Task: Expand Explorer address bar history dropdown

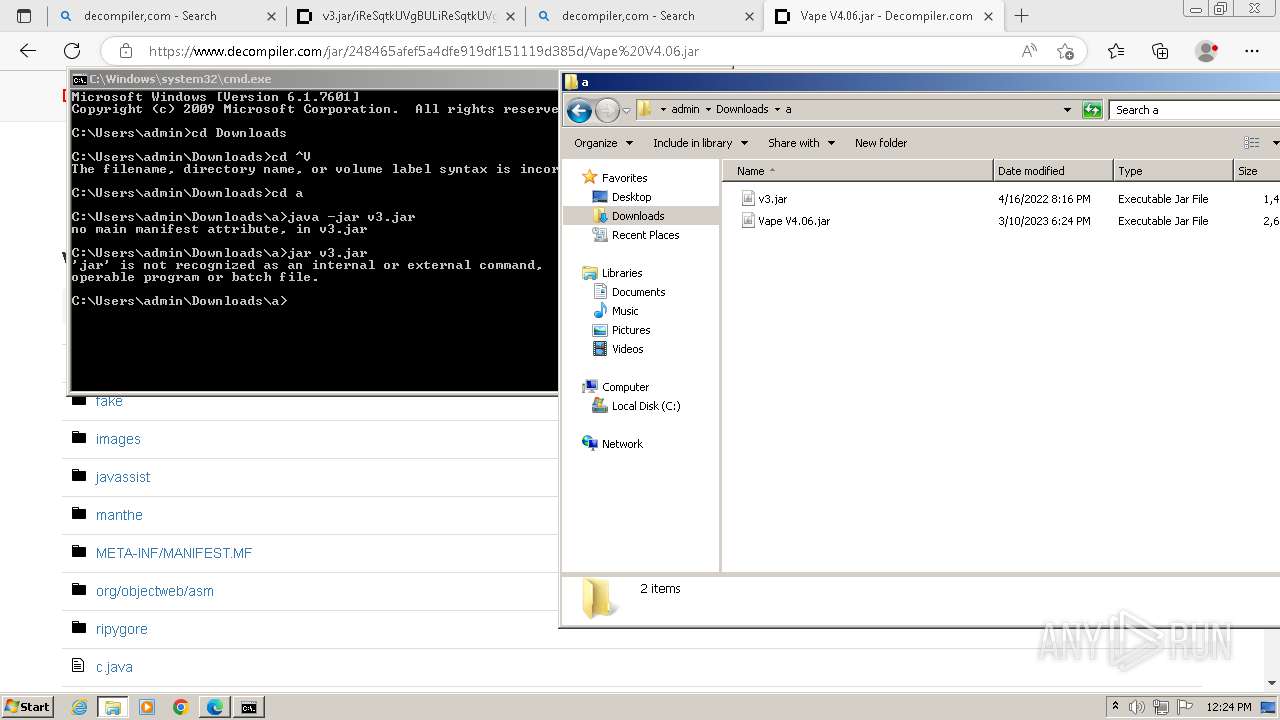Action: point(1067,110)
